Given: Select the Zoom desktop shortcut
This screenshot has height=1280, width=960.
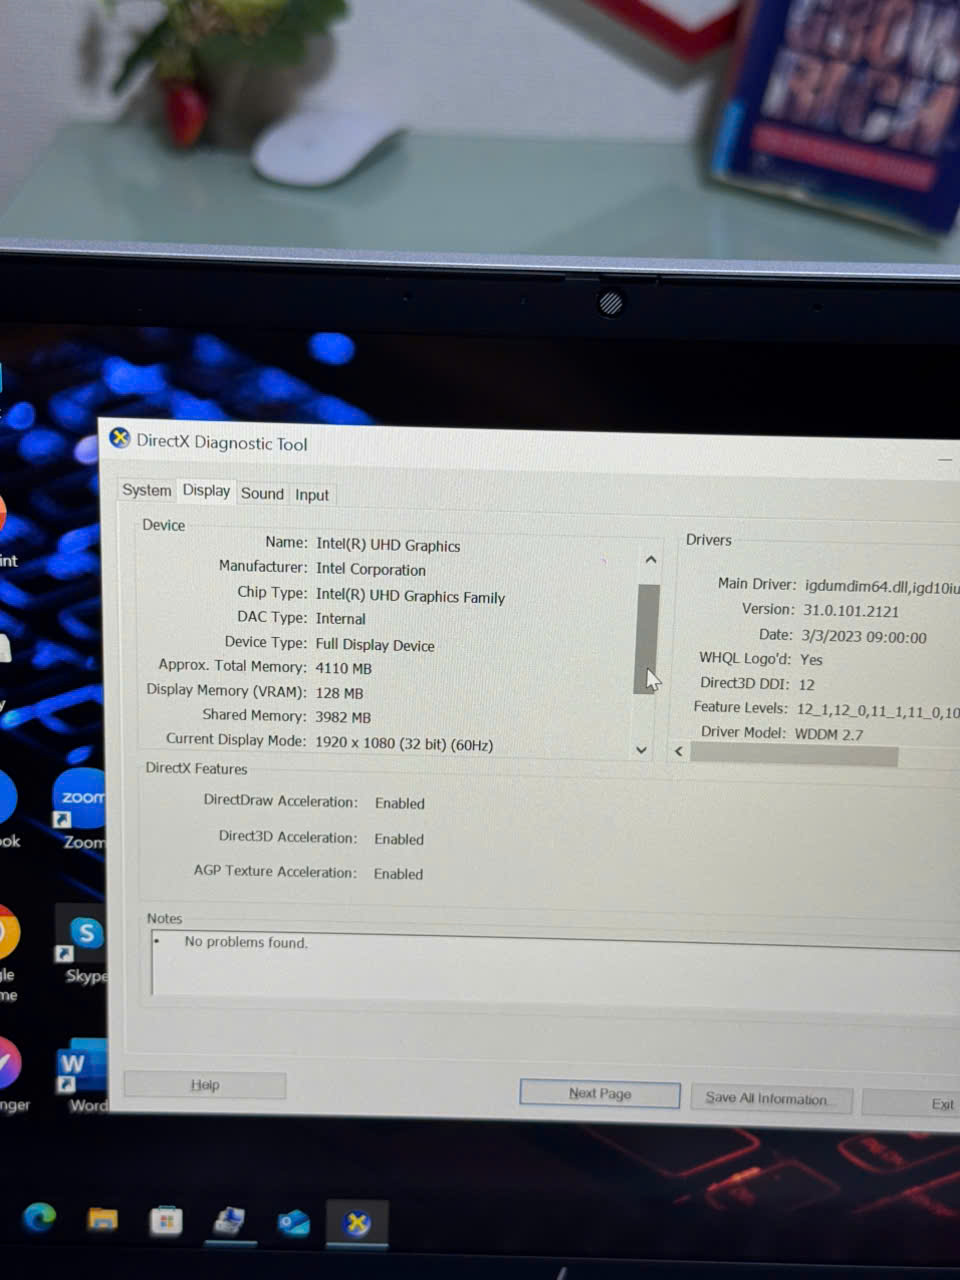Looking at the screenshot, I should coord(80,810).
